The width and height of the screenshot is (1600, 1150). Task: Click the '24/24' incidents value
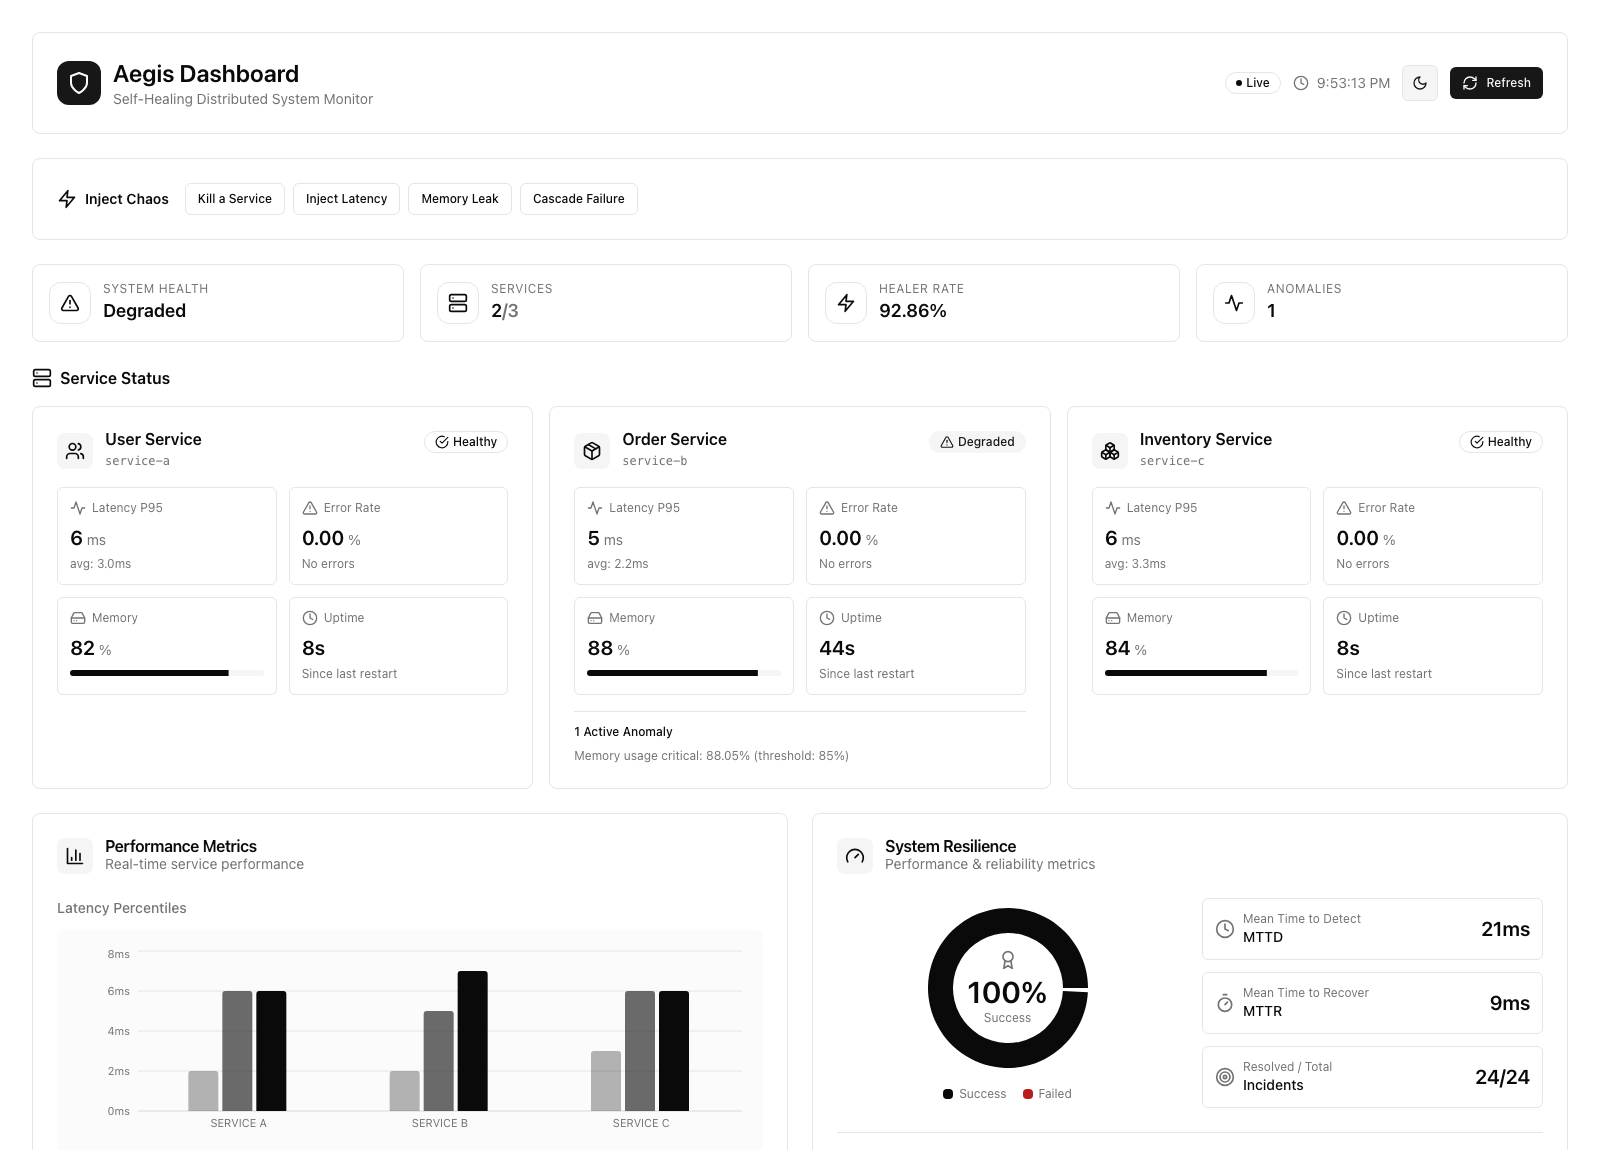1502,1077
